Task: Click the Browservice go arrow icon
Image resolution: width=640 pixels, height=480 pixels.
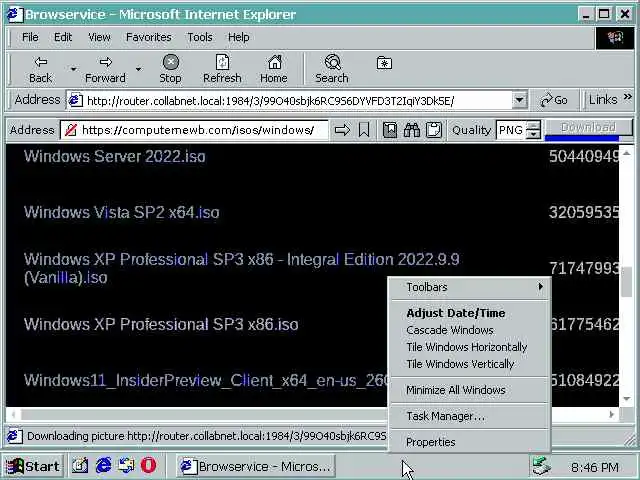Action: pos(342,130)
